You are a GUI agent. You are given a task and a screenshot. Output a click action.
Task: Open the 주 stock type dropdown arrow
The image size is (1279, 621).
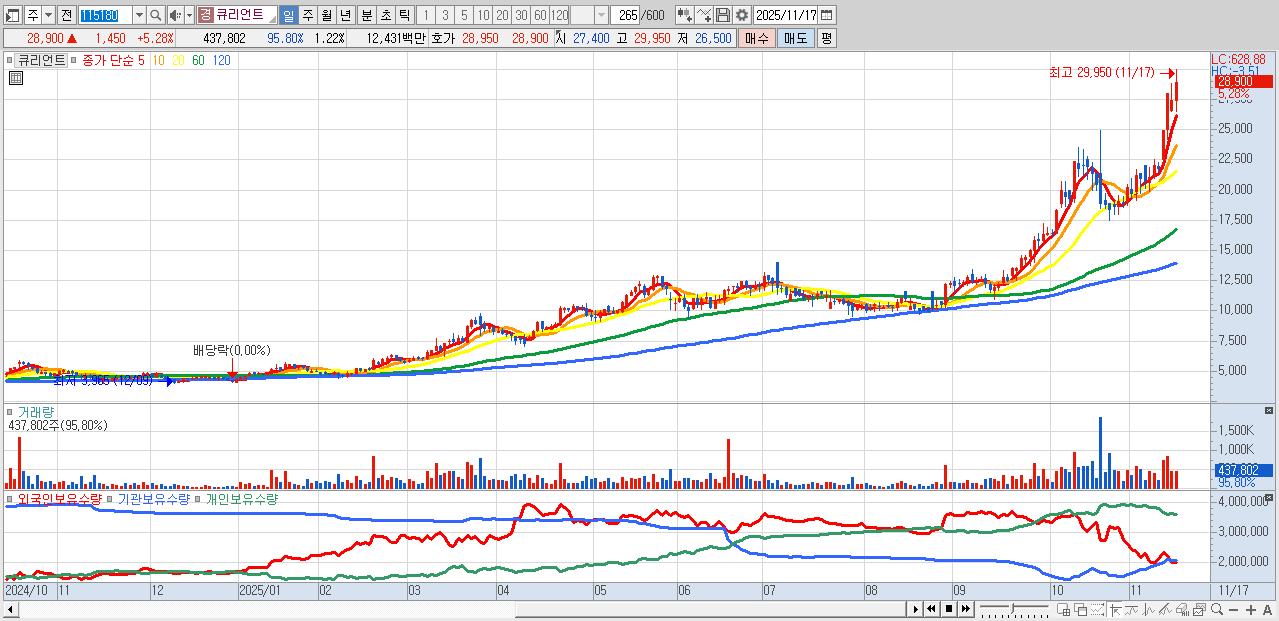[47, 15]
